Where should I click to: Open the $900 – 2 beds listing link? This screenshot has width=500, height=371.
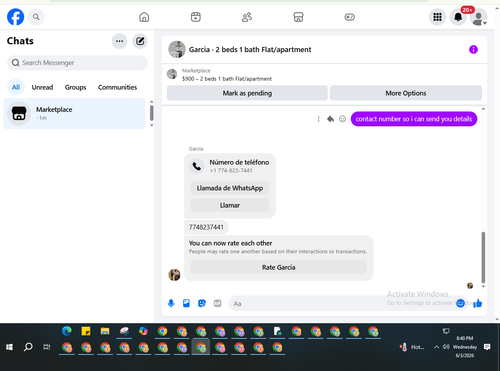point(227,79)
